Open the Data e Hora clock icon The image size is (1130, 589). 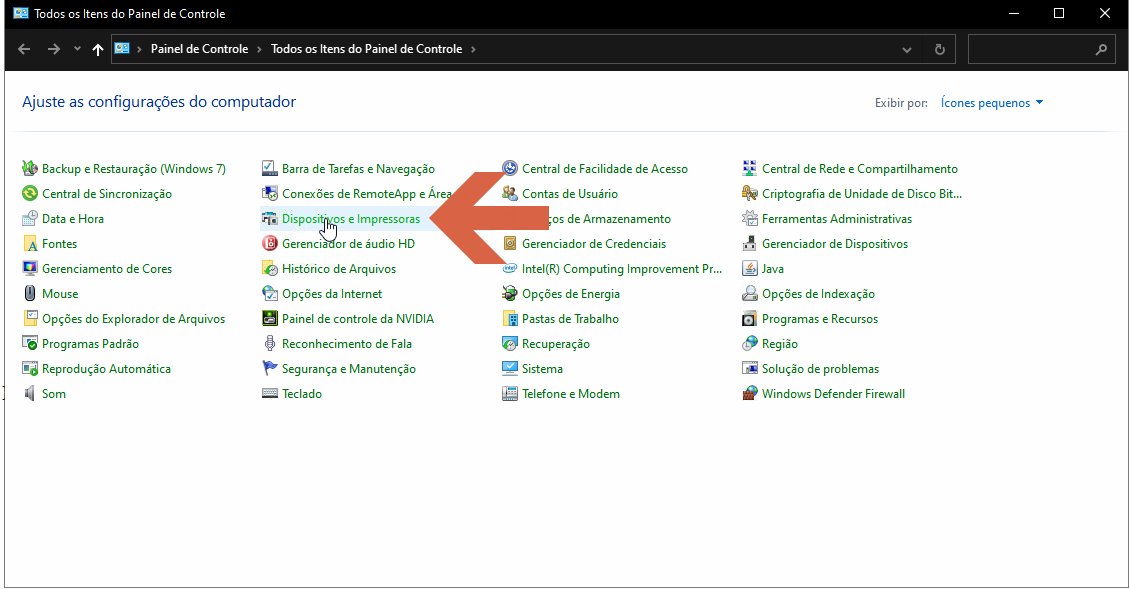coord(30,218)
